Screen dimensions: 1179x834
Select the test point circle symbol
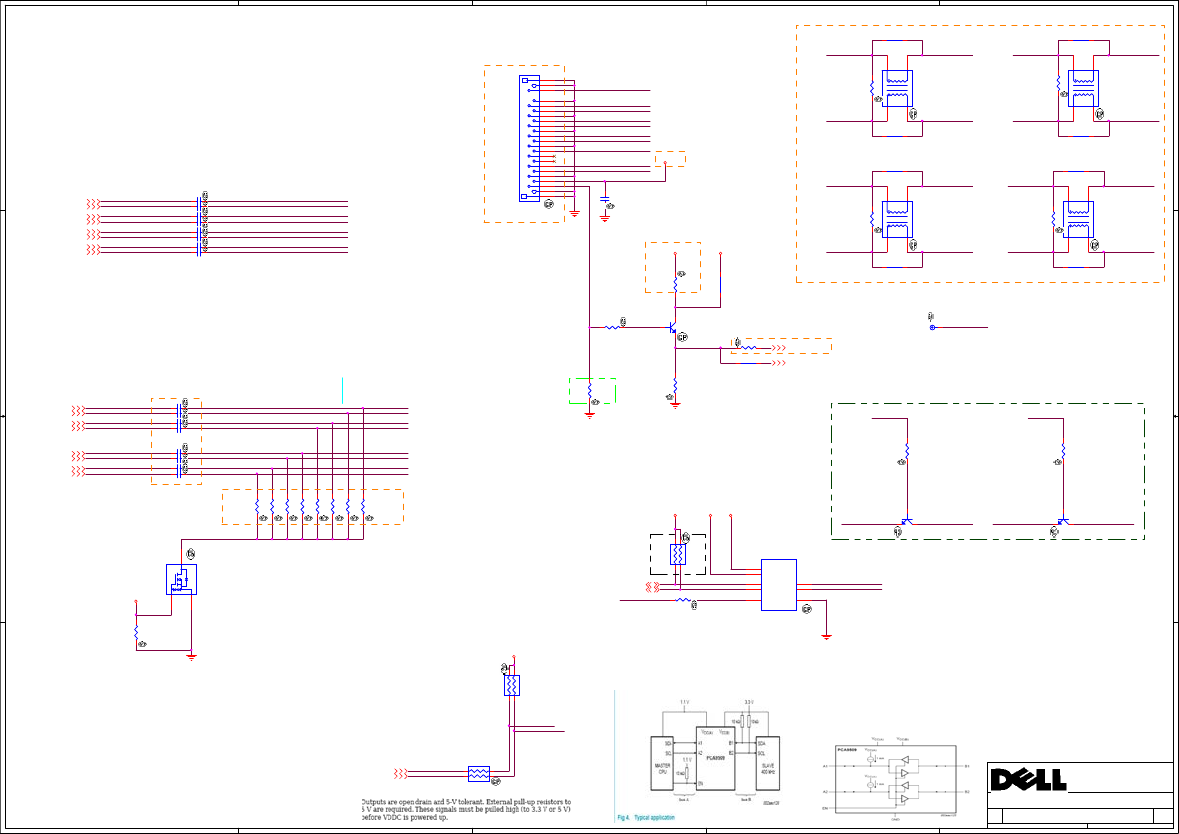(932, 328)
